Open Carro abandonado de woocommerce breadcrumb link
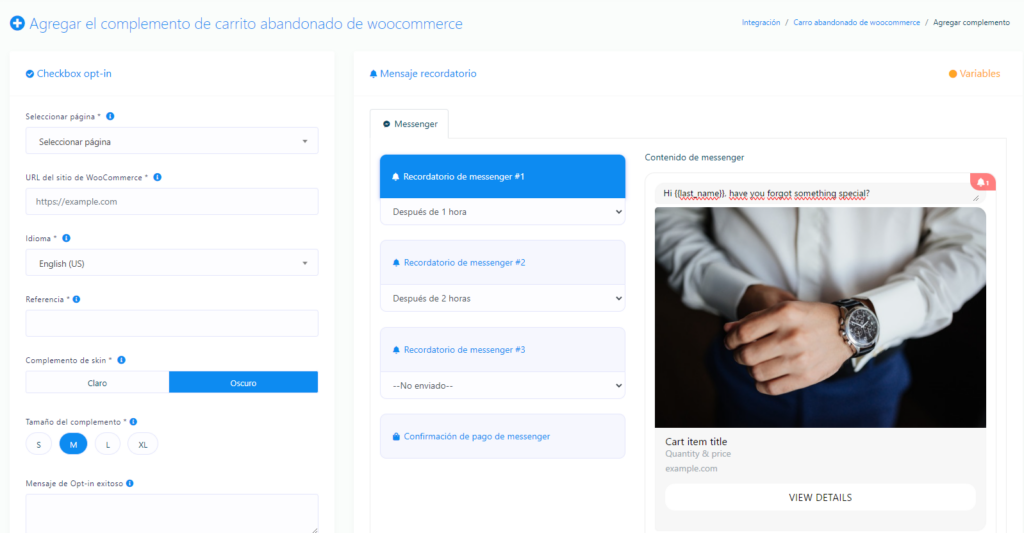This screenshot has width=1024, height=533. coord(856,22)
